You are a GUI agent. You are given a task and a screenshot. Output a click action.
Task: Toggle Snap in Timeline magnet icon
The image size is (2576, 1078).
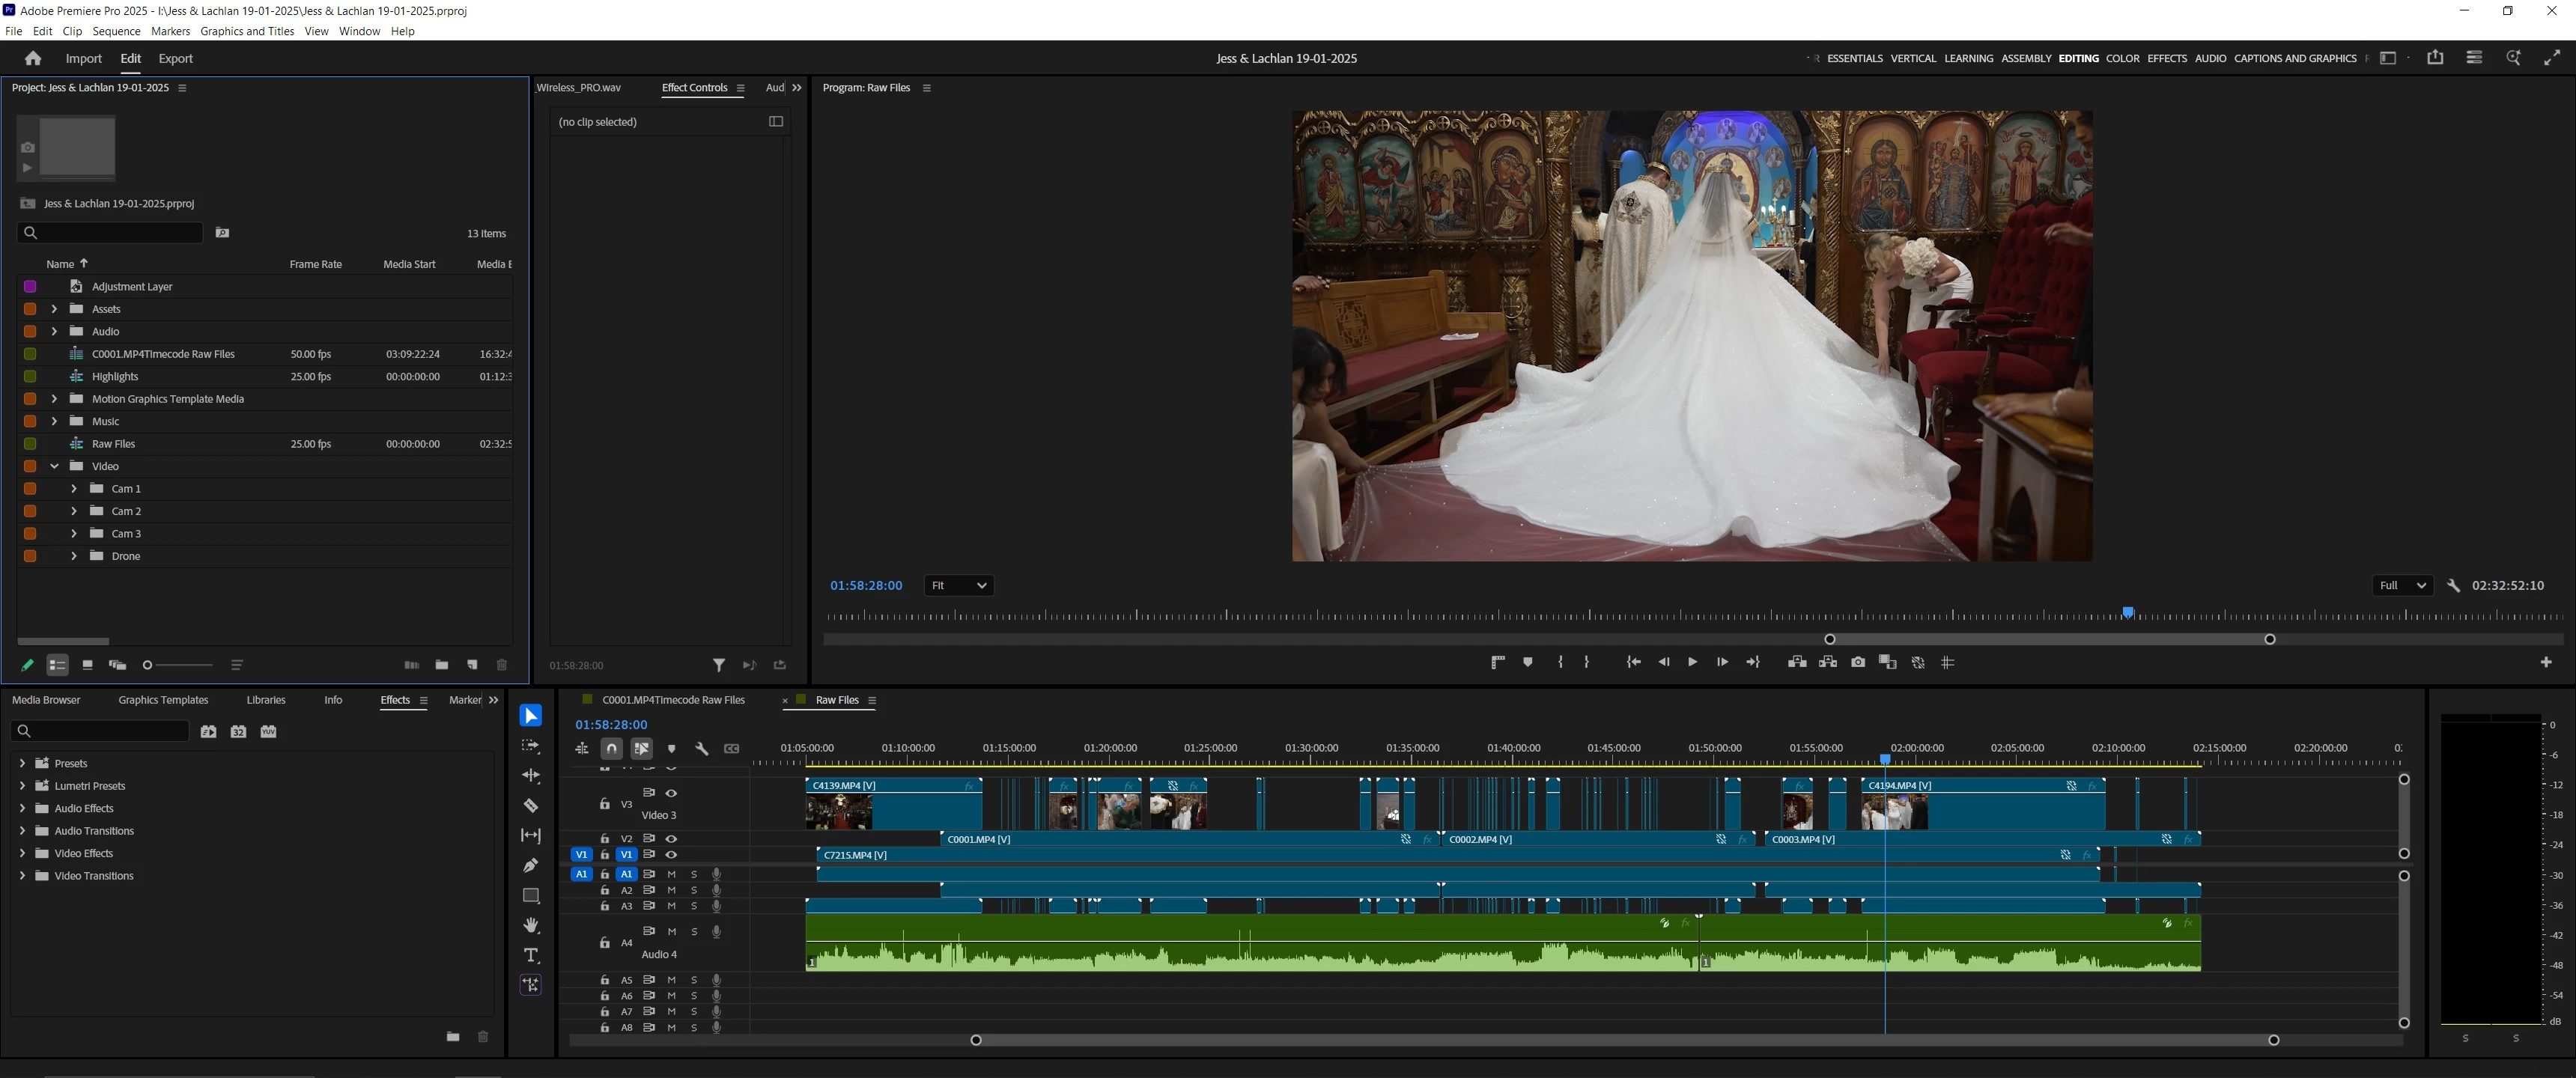click(611, 748)
